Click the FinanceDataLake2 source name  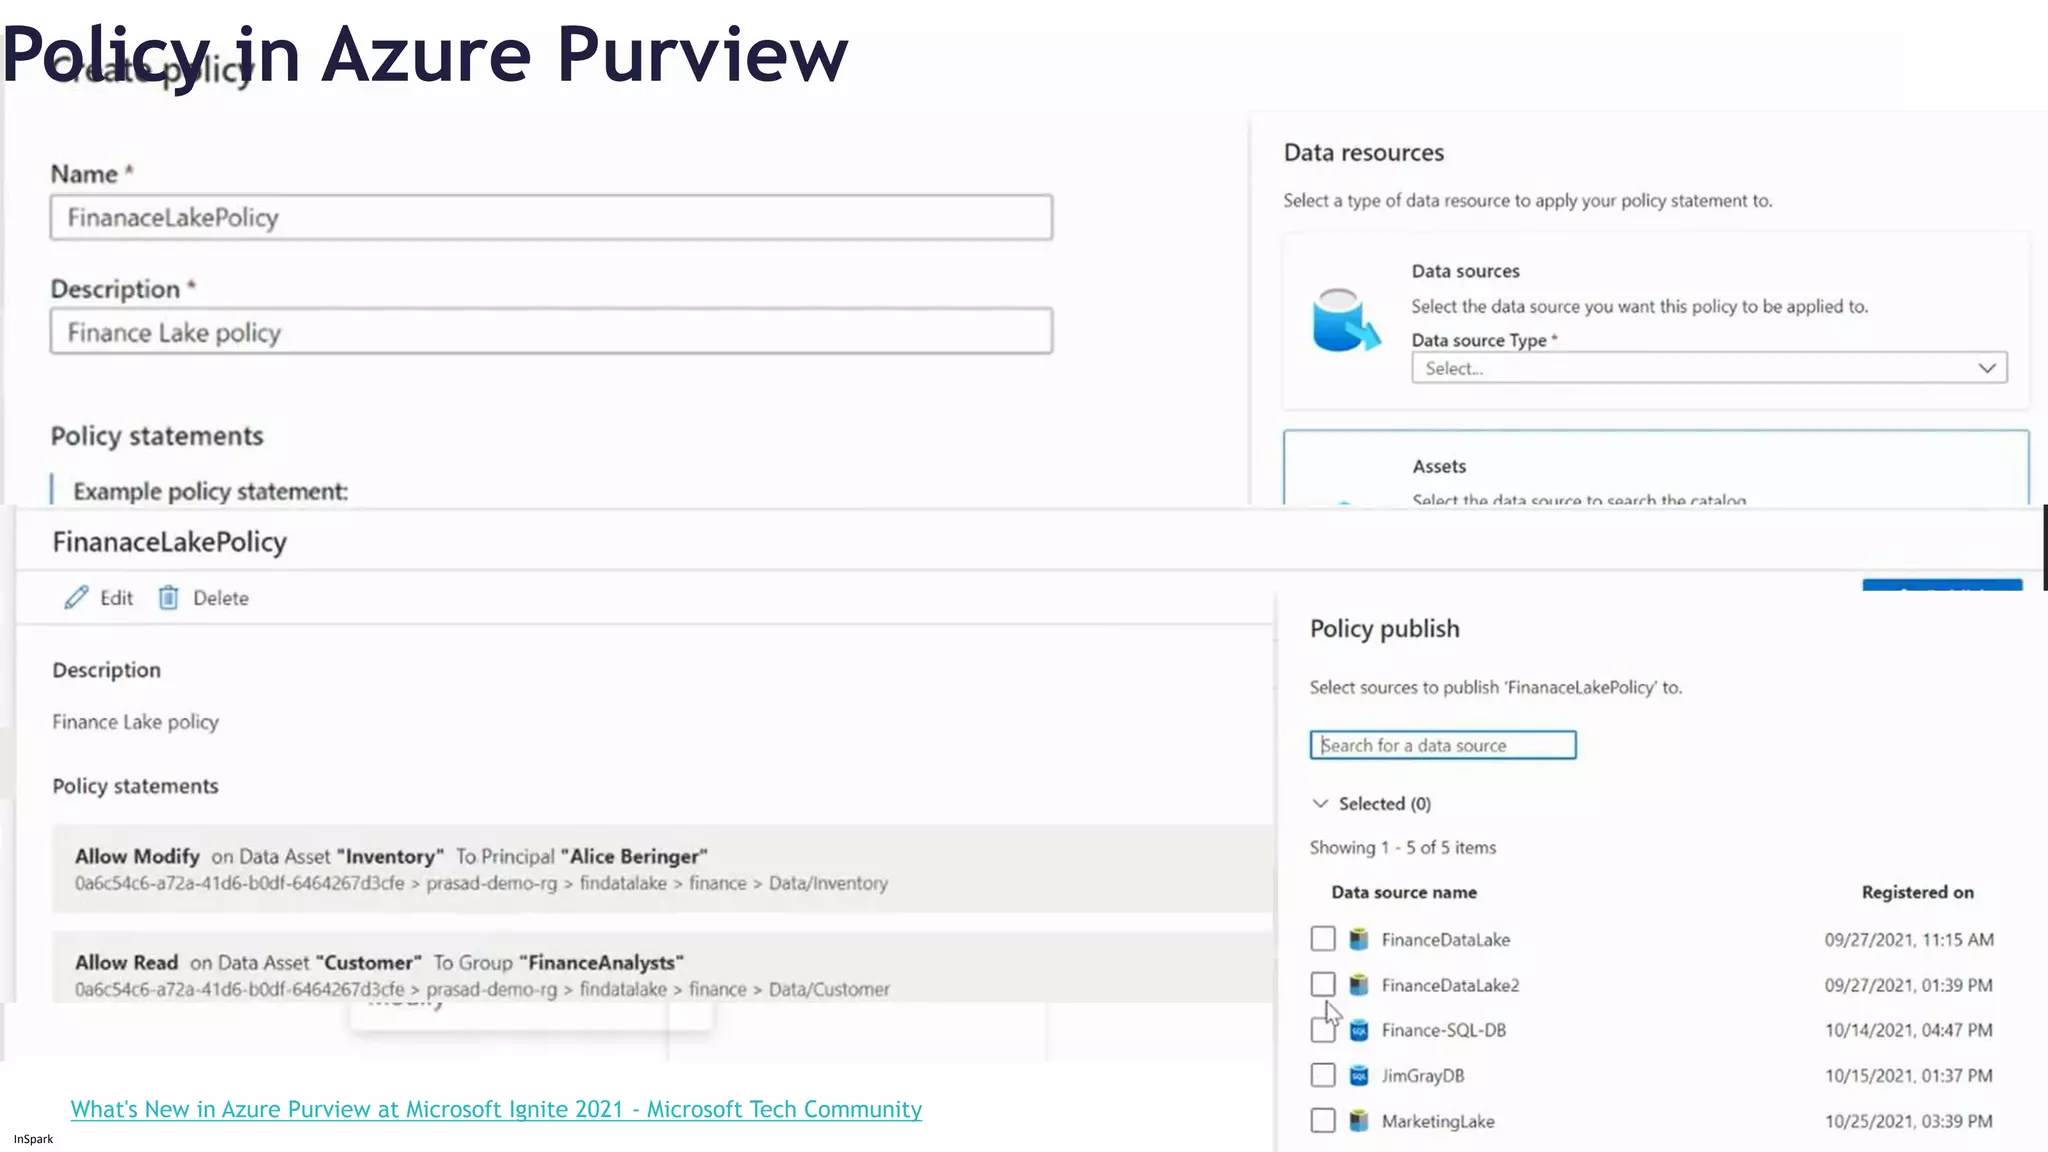click(1450, 985)
